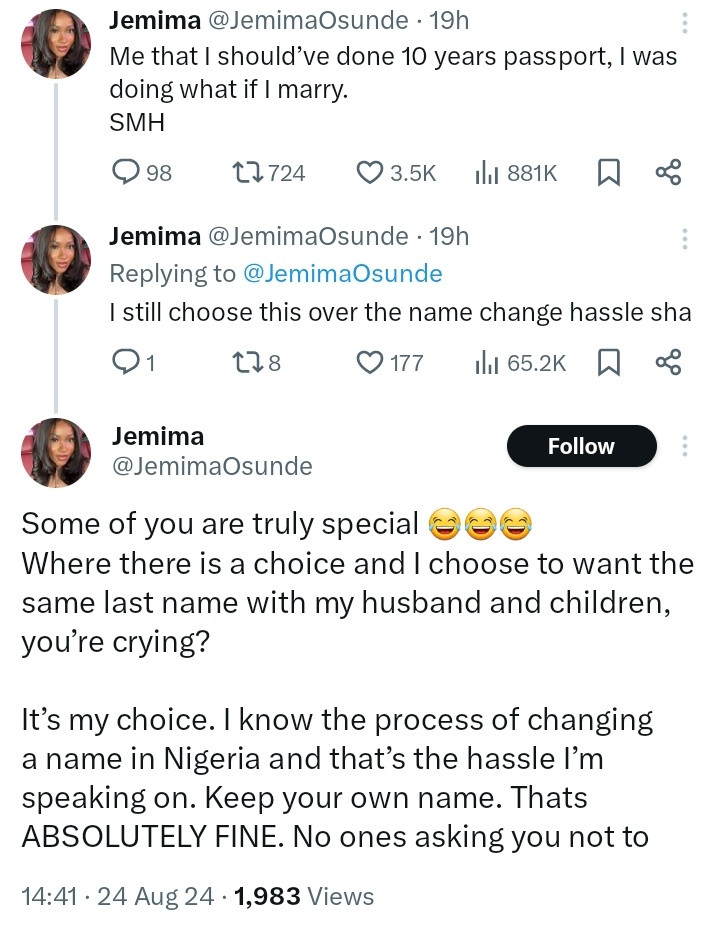The width and height of the screenshot is (720, 928).
Task: View analytics of the 881K views tweet
Action: 486,173
